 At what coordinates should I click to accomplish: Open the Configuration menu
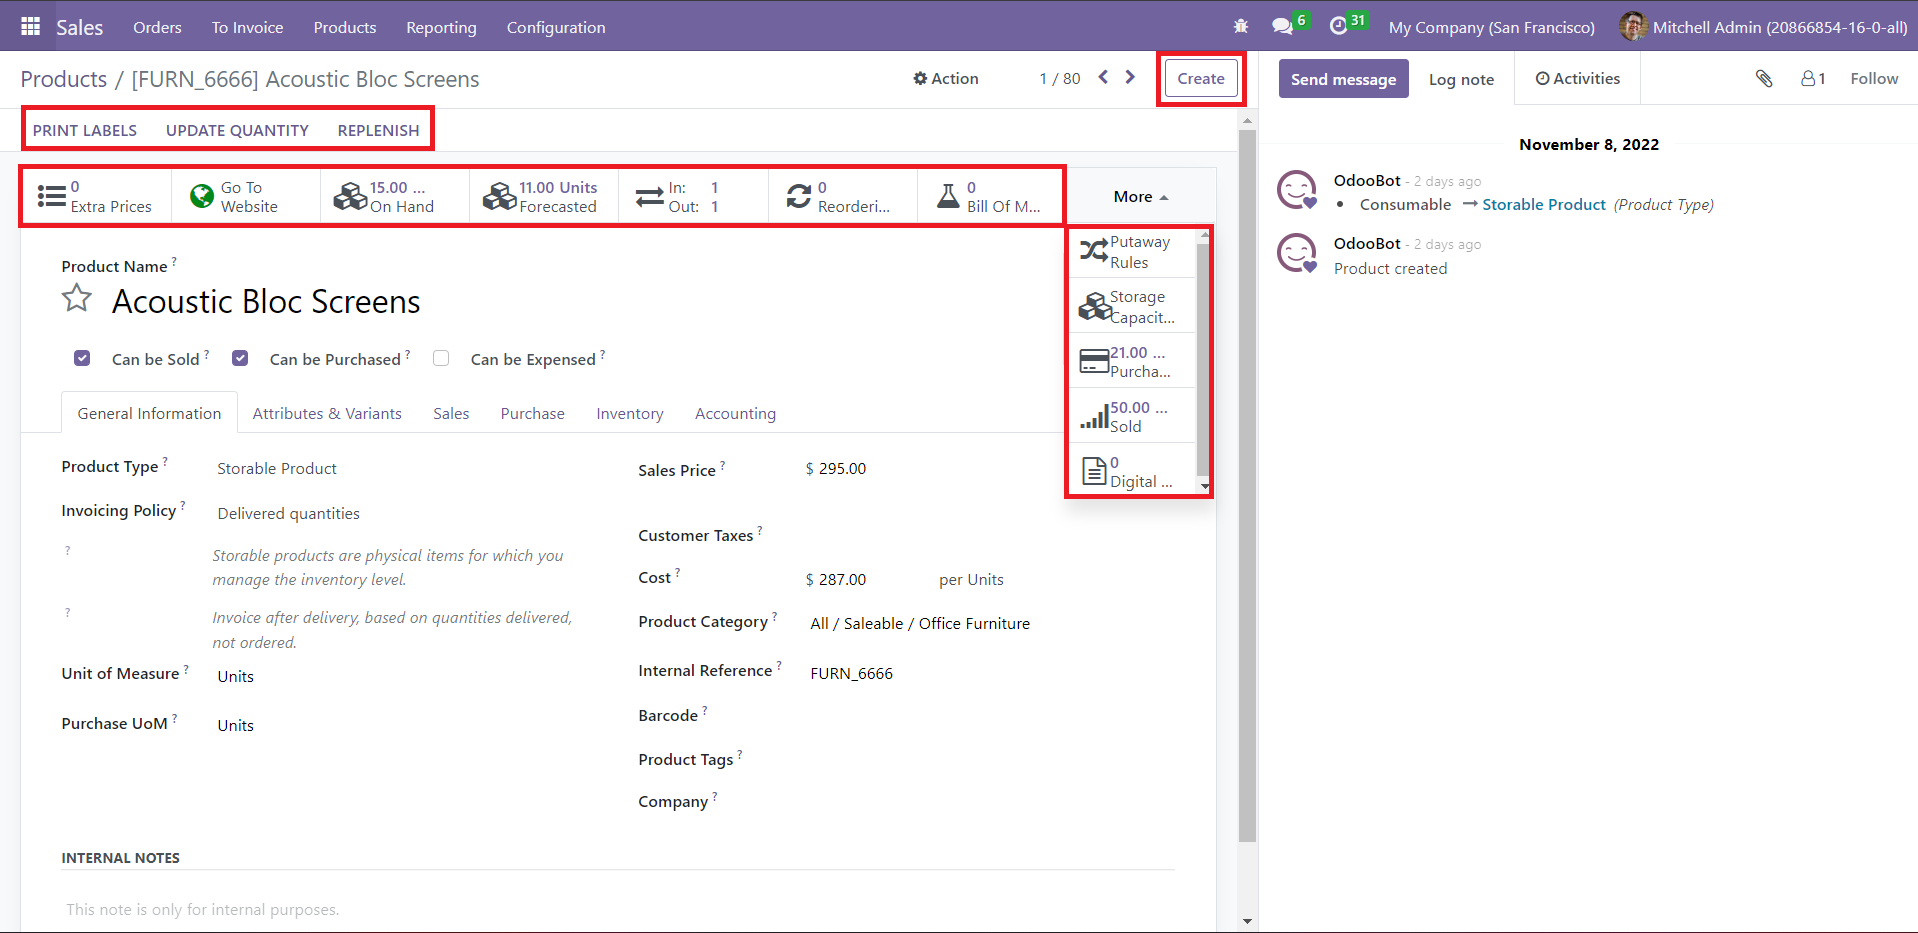[556, 27]
